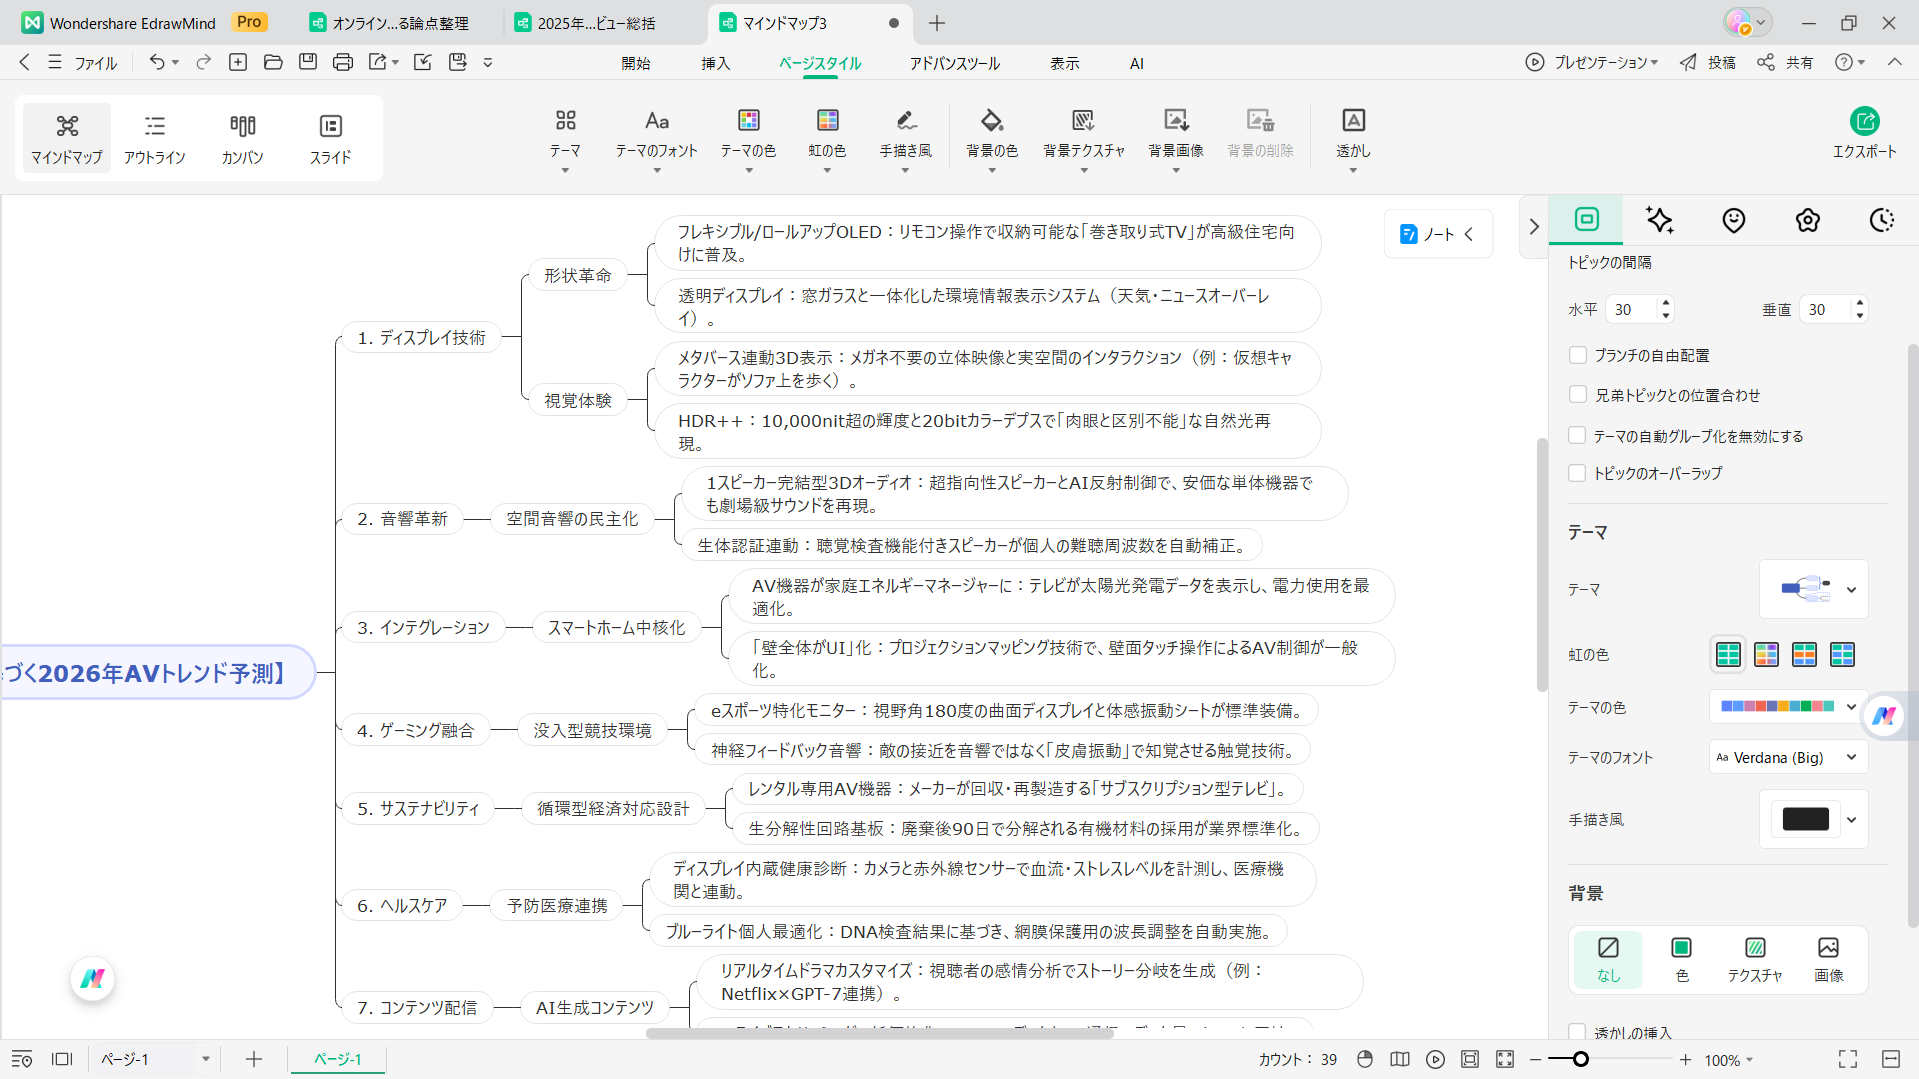This screenshot has width=1919, height=1079.
Task: Switch to AI ribbon tab
Action: coord(1137,63)
